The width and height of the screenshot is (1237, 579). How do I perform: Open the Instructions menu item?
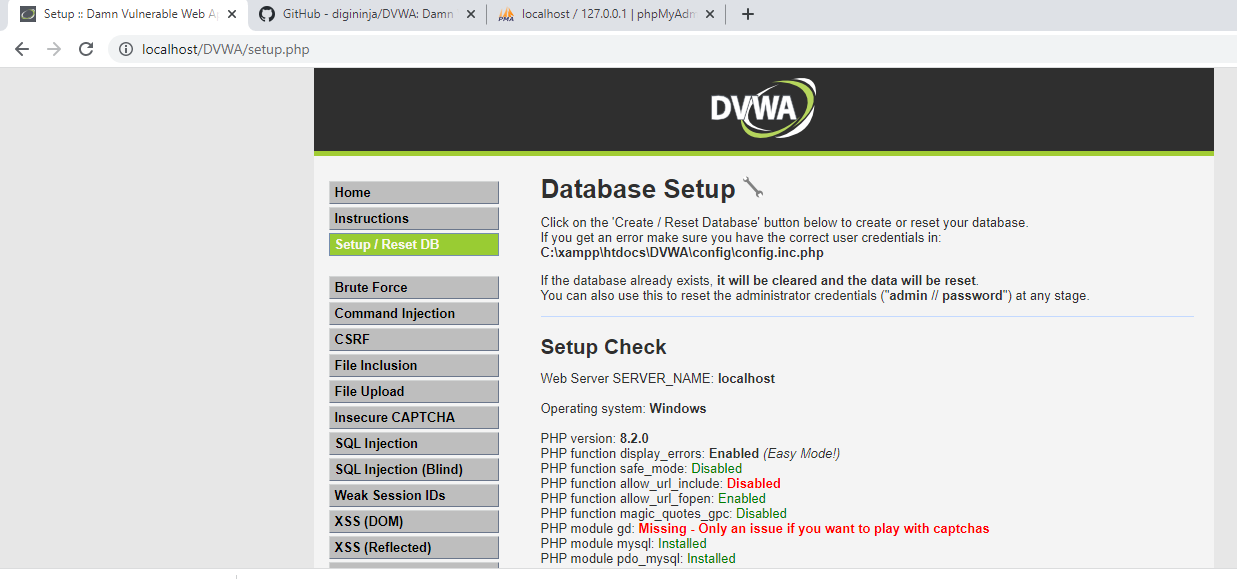click(x=414, y=219)
